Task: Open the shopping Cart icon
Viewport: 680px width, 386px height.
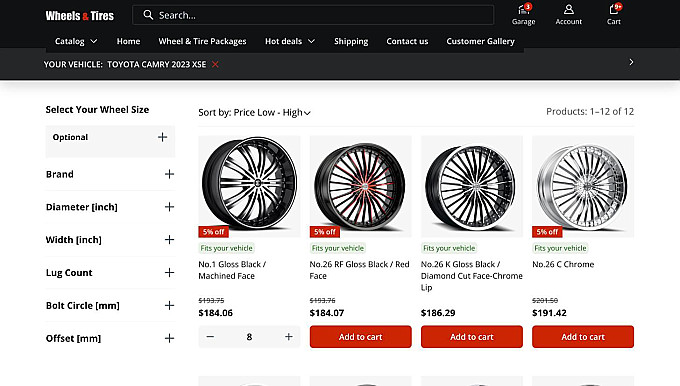Action: click(x=614, y=14)
